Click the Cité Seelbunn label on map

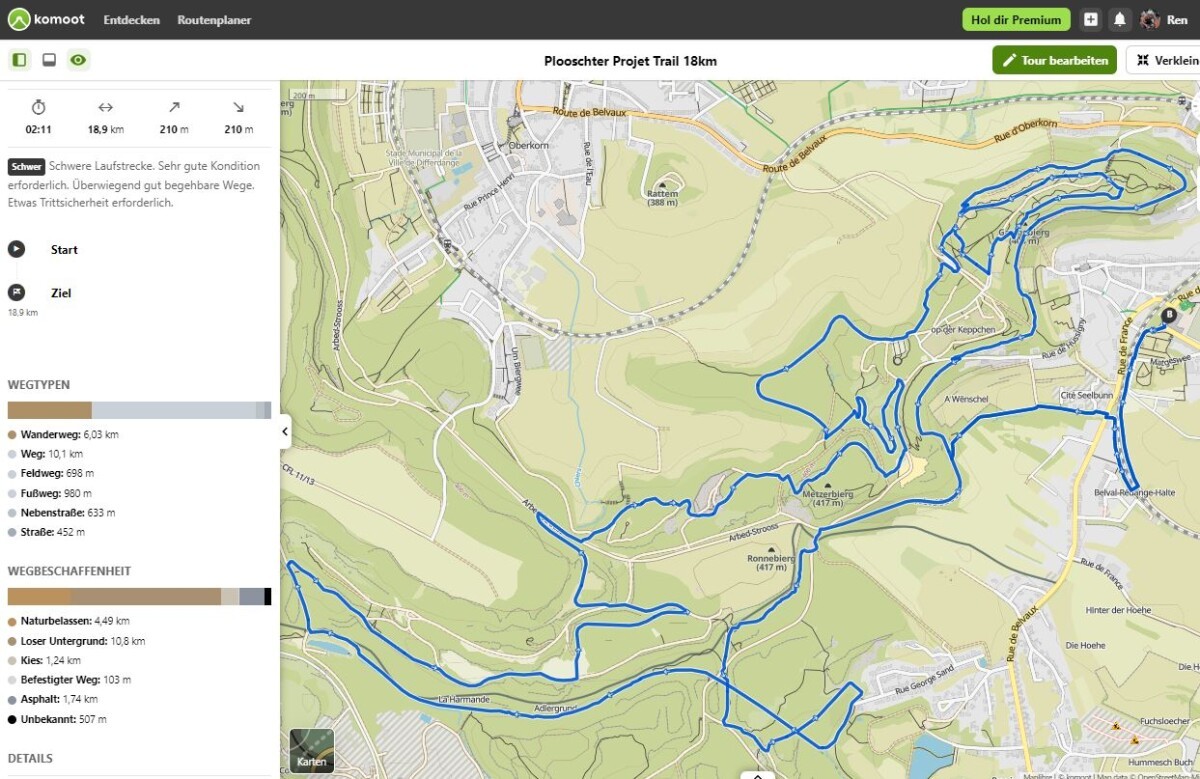(1086, 395)
